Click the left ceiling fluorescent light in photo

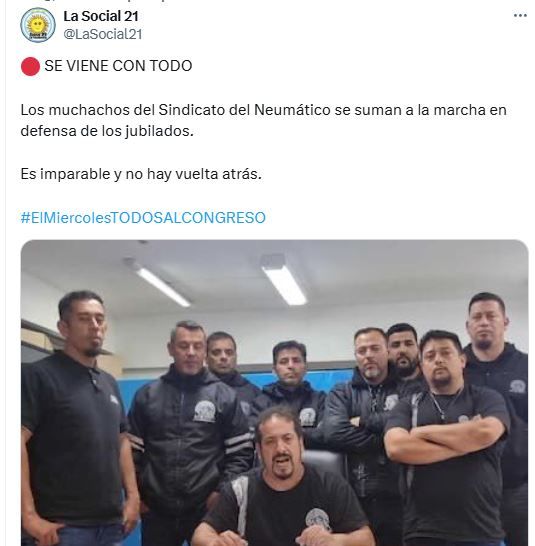point(162,285)
